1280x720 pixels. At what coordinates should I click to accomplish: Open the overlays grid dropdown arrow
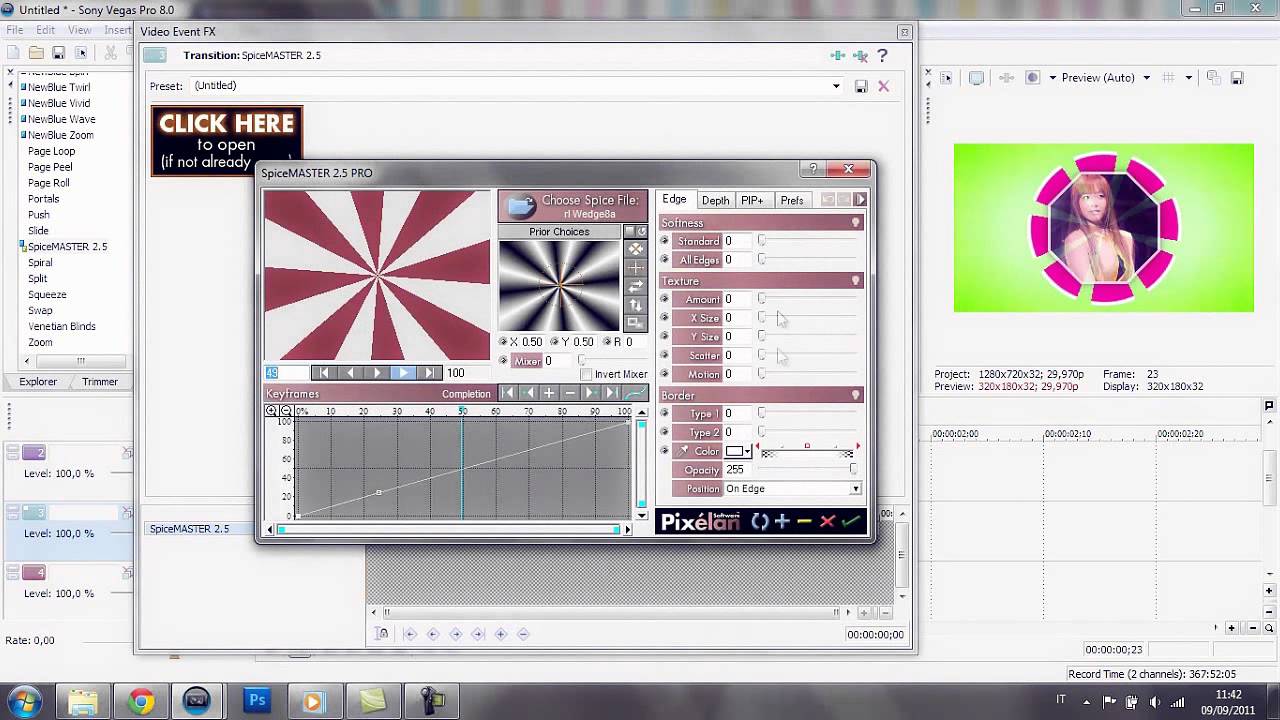[x=1189, y=78]
